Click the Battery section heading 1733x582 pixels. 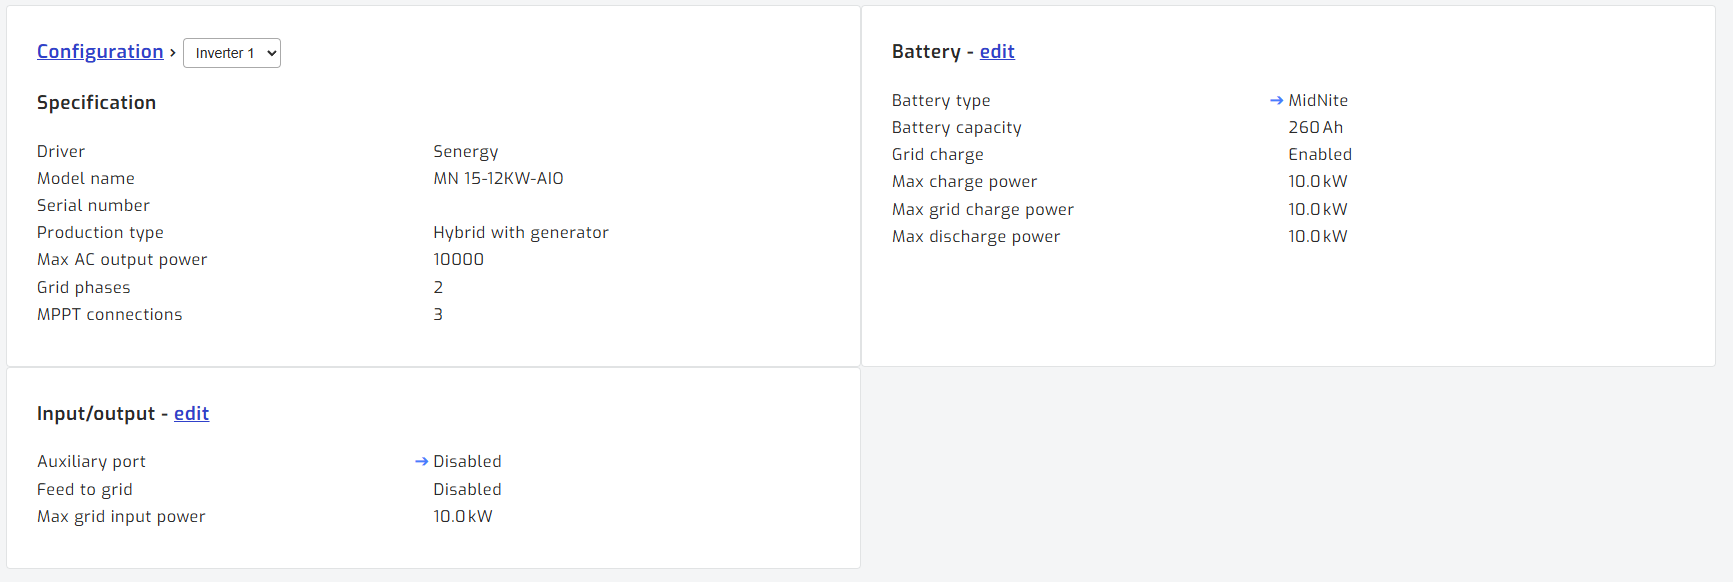click(925, 51)
